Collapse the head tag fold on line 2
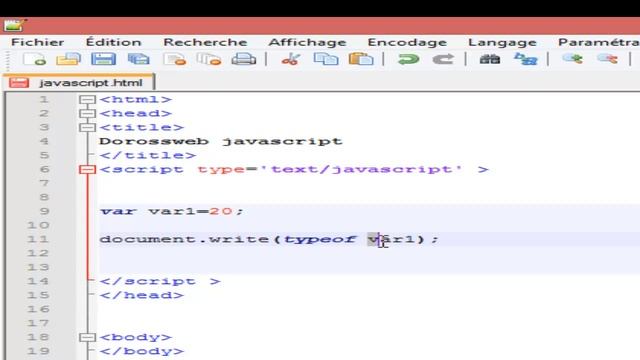The image size is (640, 360). [87, 113]
